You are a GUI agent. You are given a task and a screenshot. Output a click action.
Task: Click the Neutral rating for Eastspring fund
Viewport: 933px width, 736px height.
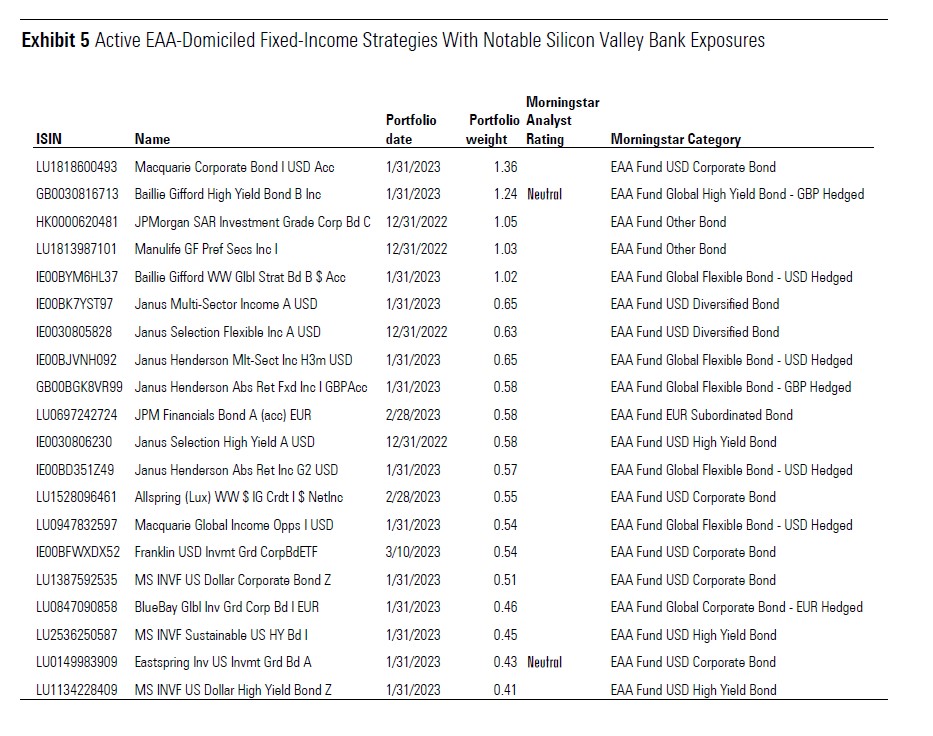pos(544,662)
